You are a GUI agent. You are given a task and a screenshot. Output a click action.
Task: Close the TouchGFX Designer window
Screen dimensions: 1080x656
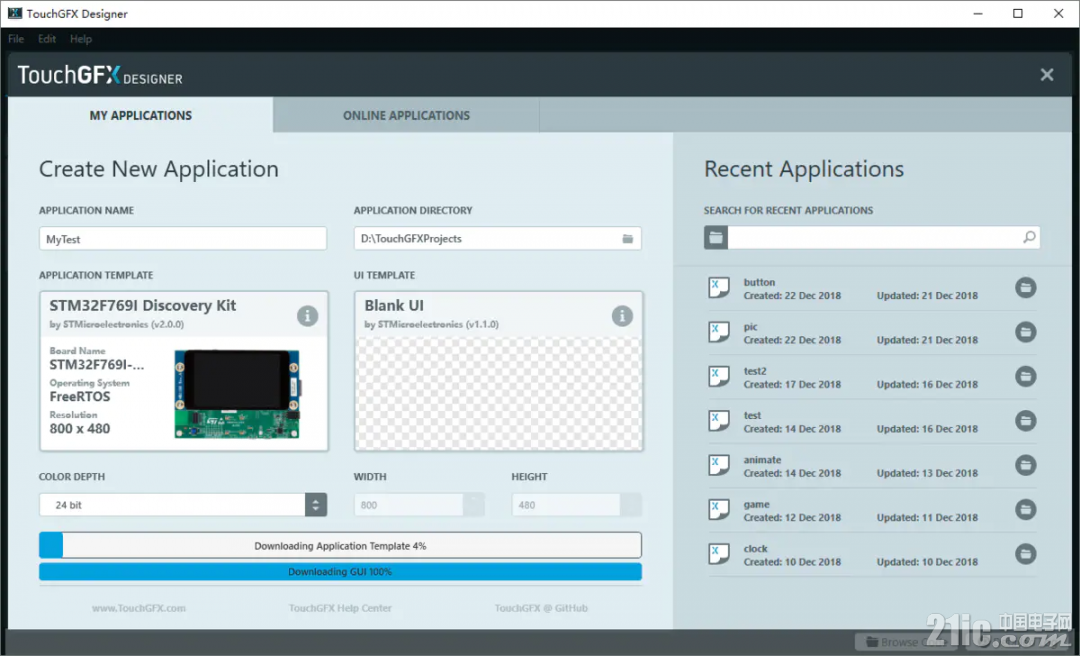(1059, 14)
